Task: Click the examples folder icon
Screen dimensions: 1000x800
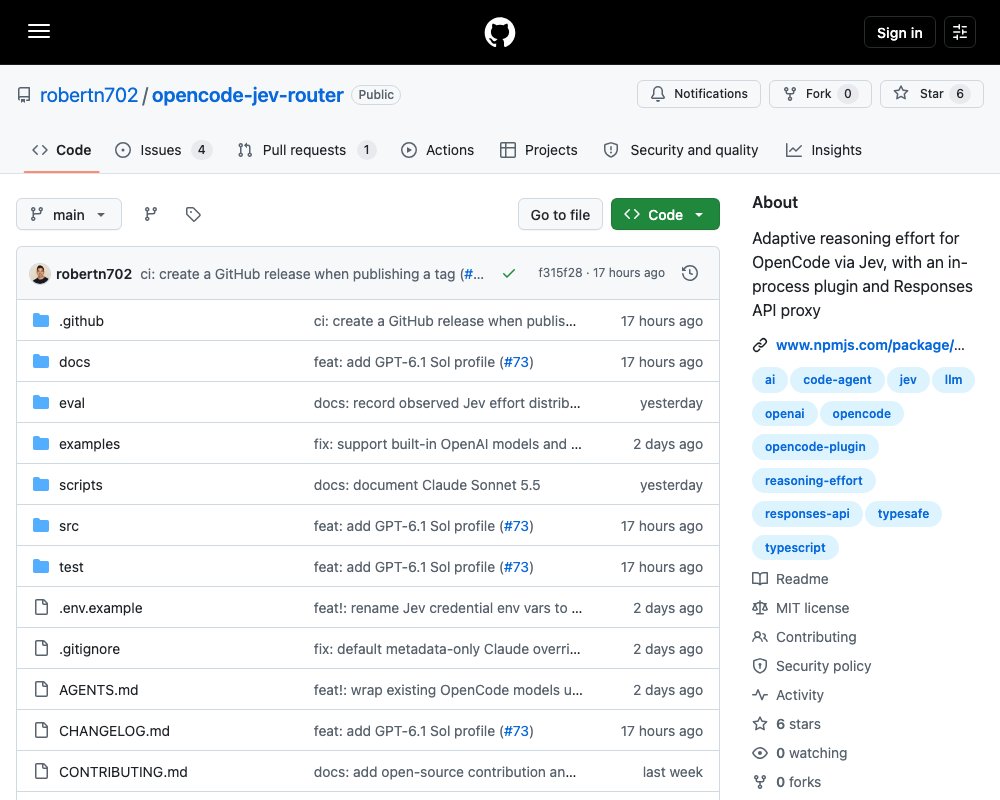Action: 41,443
